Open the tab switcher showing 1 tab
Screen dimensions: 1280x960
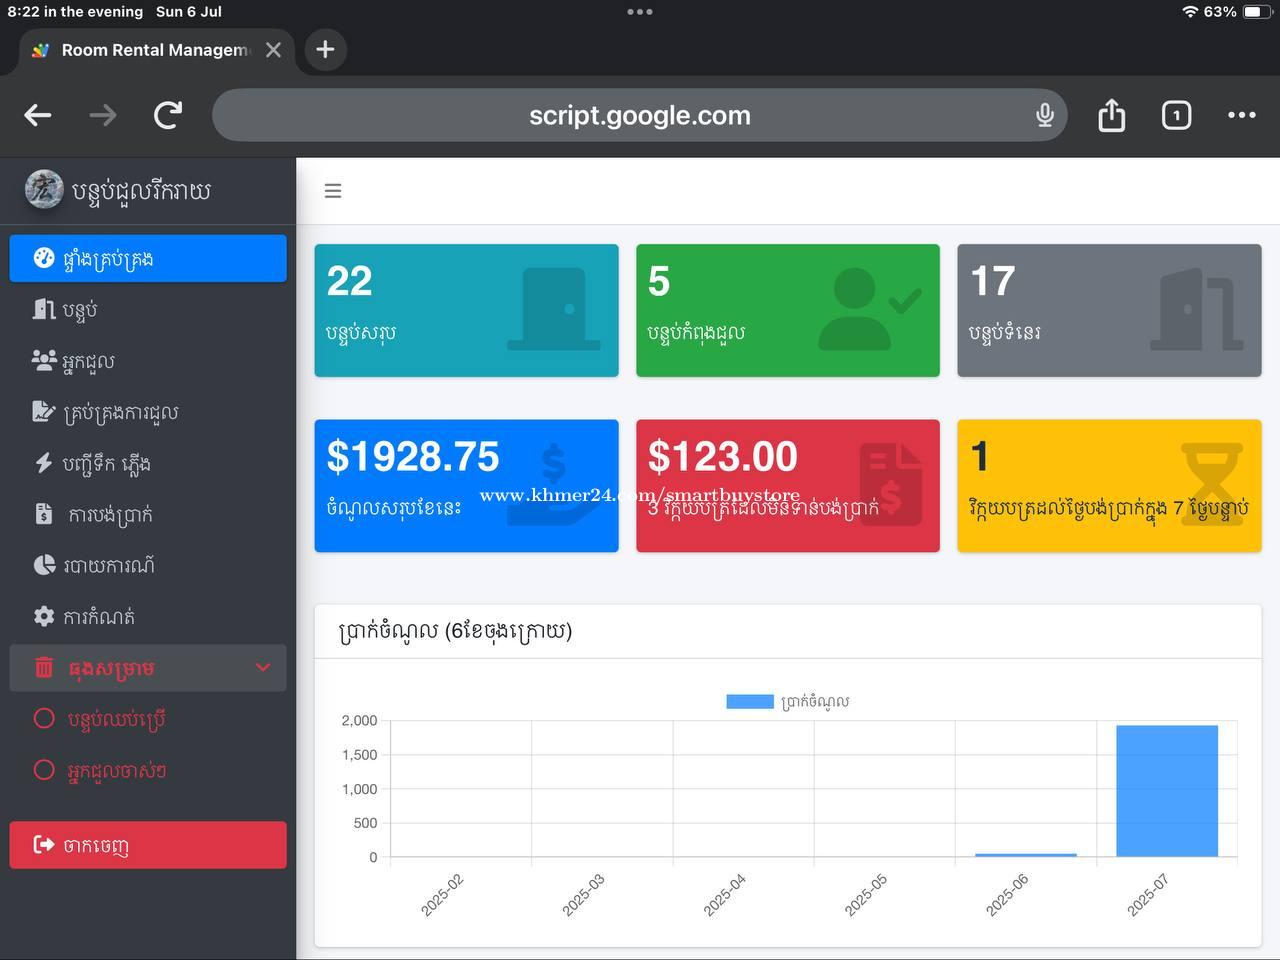click(x=1176, y=116)
